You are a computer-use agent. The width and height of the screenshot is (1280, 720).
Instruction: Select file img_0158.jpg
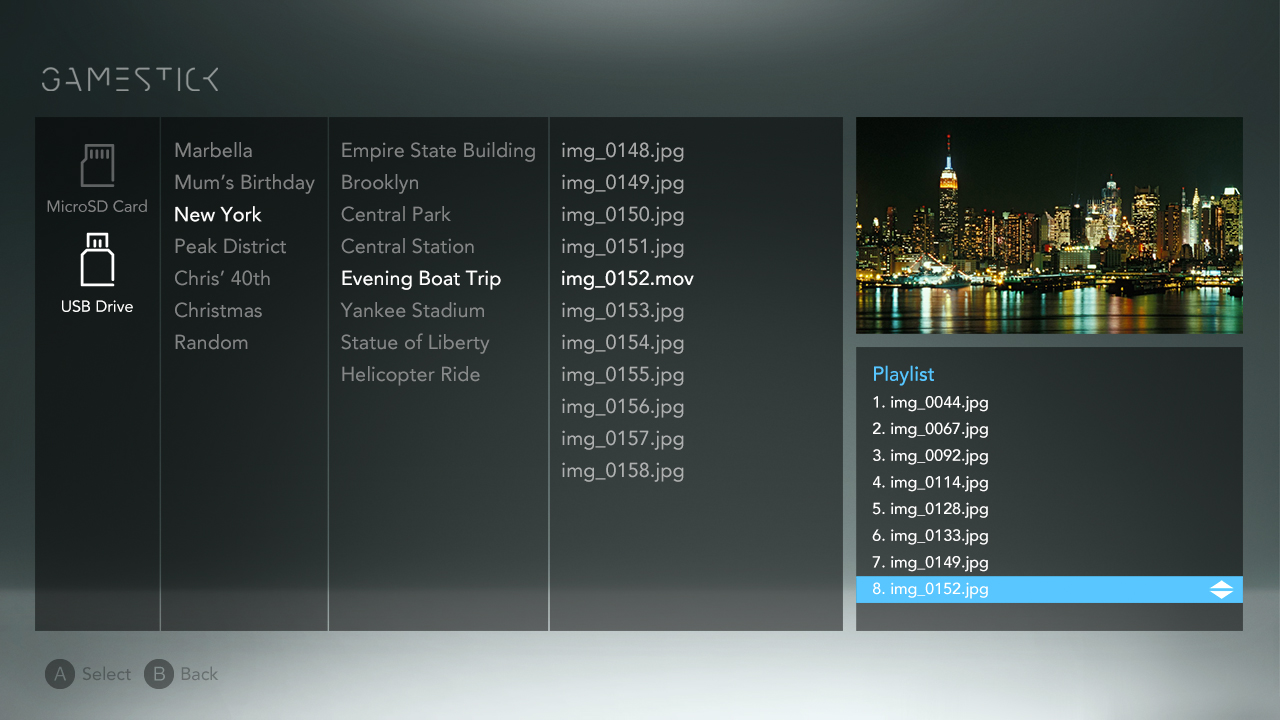[x=622, y=471]
